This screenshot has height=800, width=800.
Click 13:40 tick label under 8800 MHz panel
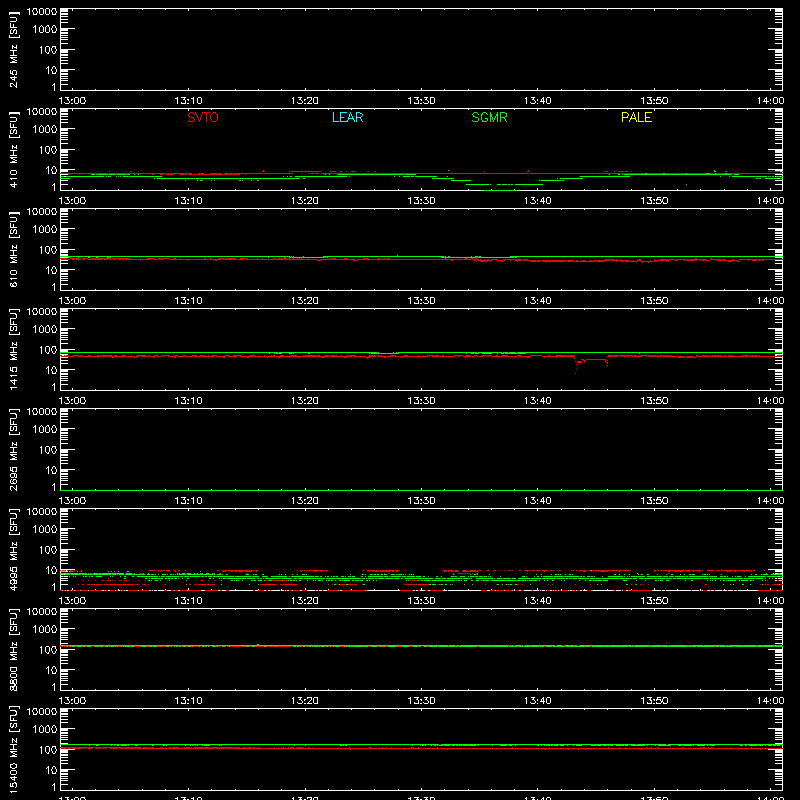coord(537,701)
